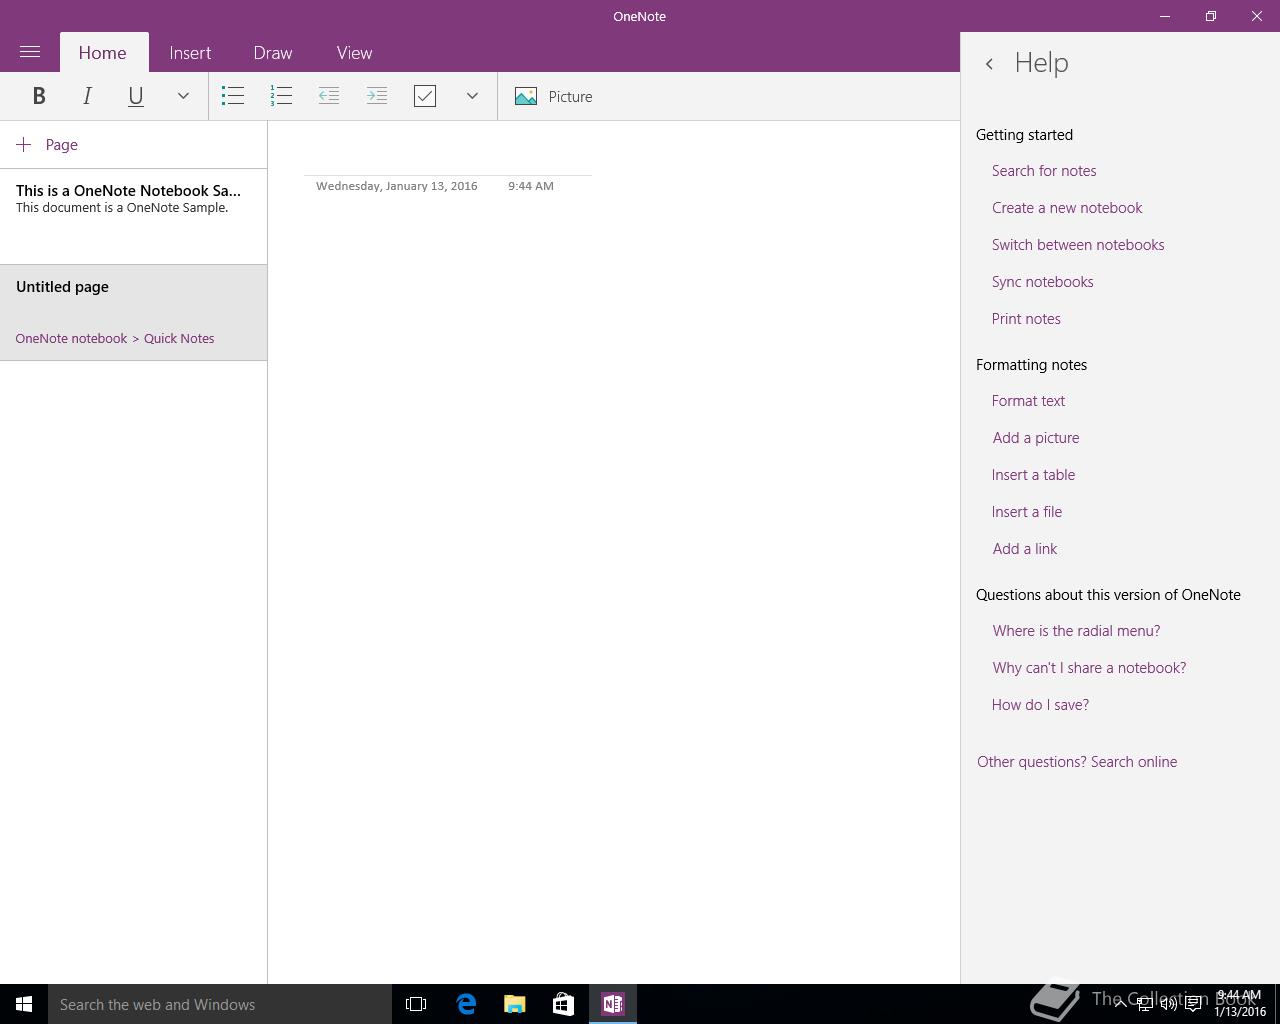
Task: Switch to the Insert tab
Action: [190, 53]
